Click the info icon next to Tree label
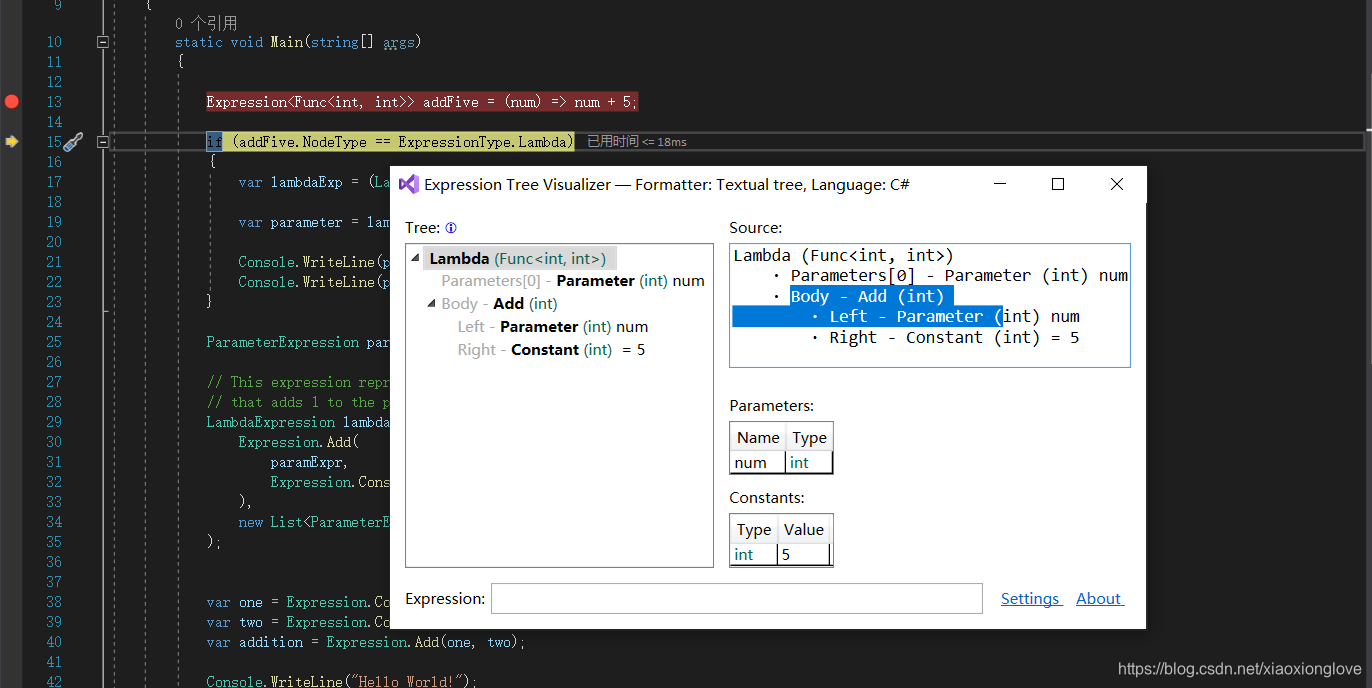The width and height of the screenshot is (1372, 688). point(450,227)
